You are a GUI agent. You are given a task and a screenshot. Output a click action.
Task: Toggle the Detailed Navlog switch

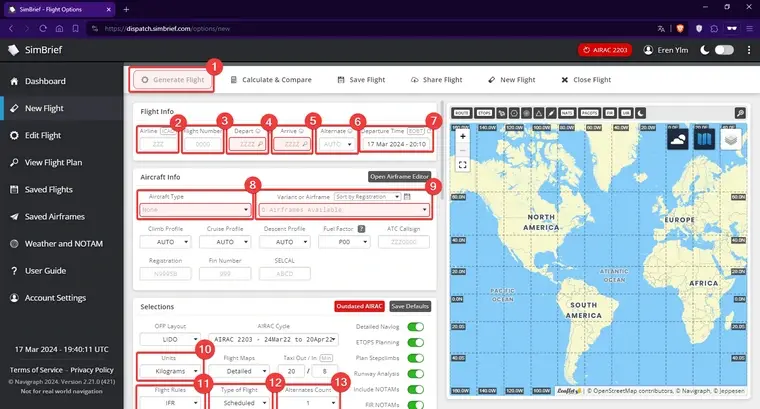point(415,327)
